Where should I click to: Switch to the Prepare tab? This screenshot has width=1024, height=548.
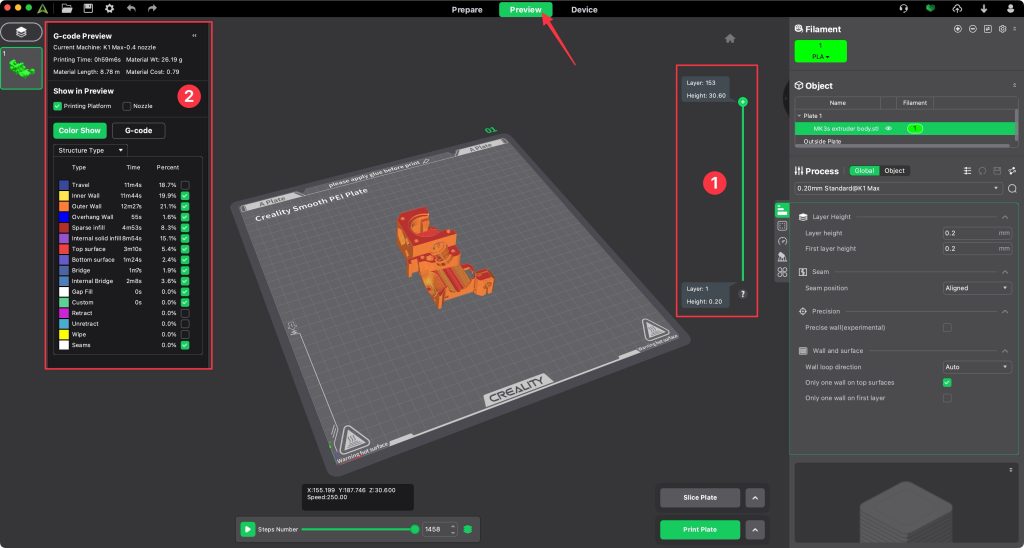coord(467,10)
